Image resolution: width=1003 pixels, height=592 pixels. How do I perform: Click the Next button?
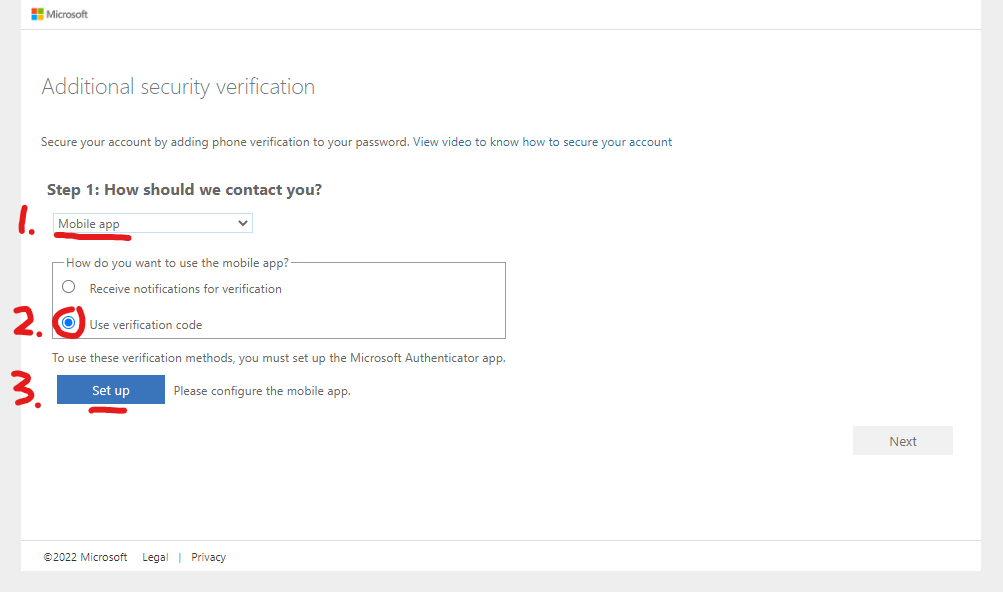pos(903,441)
